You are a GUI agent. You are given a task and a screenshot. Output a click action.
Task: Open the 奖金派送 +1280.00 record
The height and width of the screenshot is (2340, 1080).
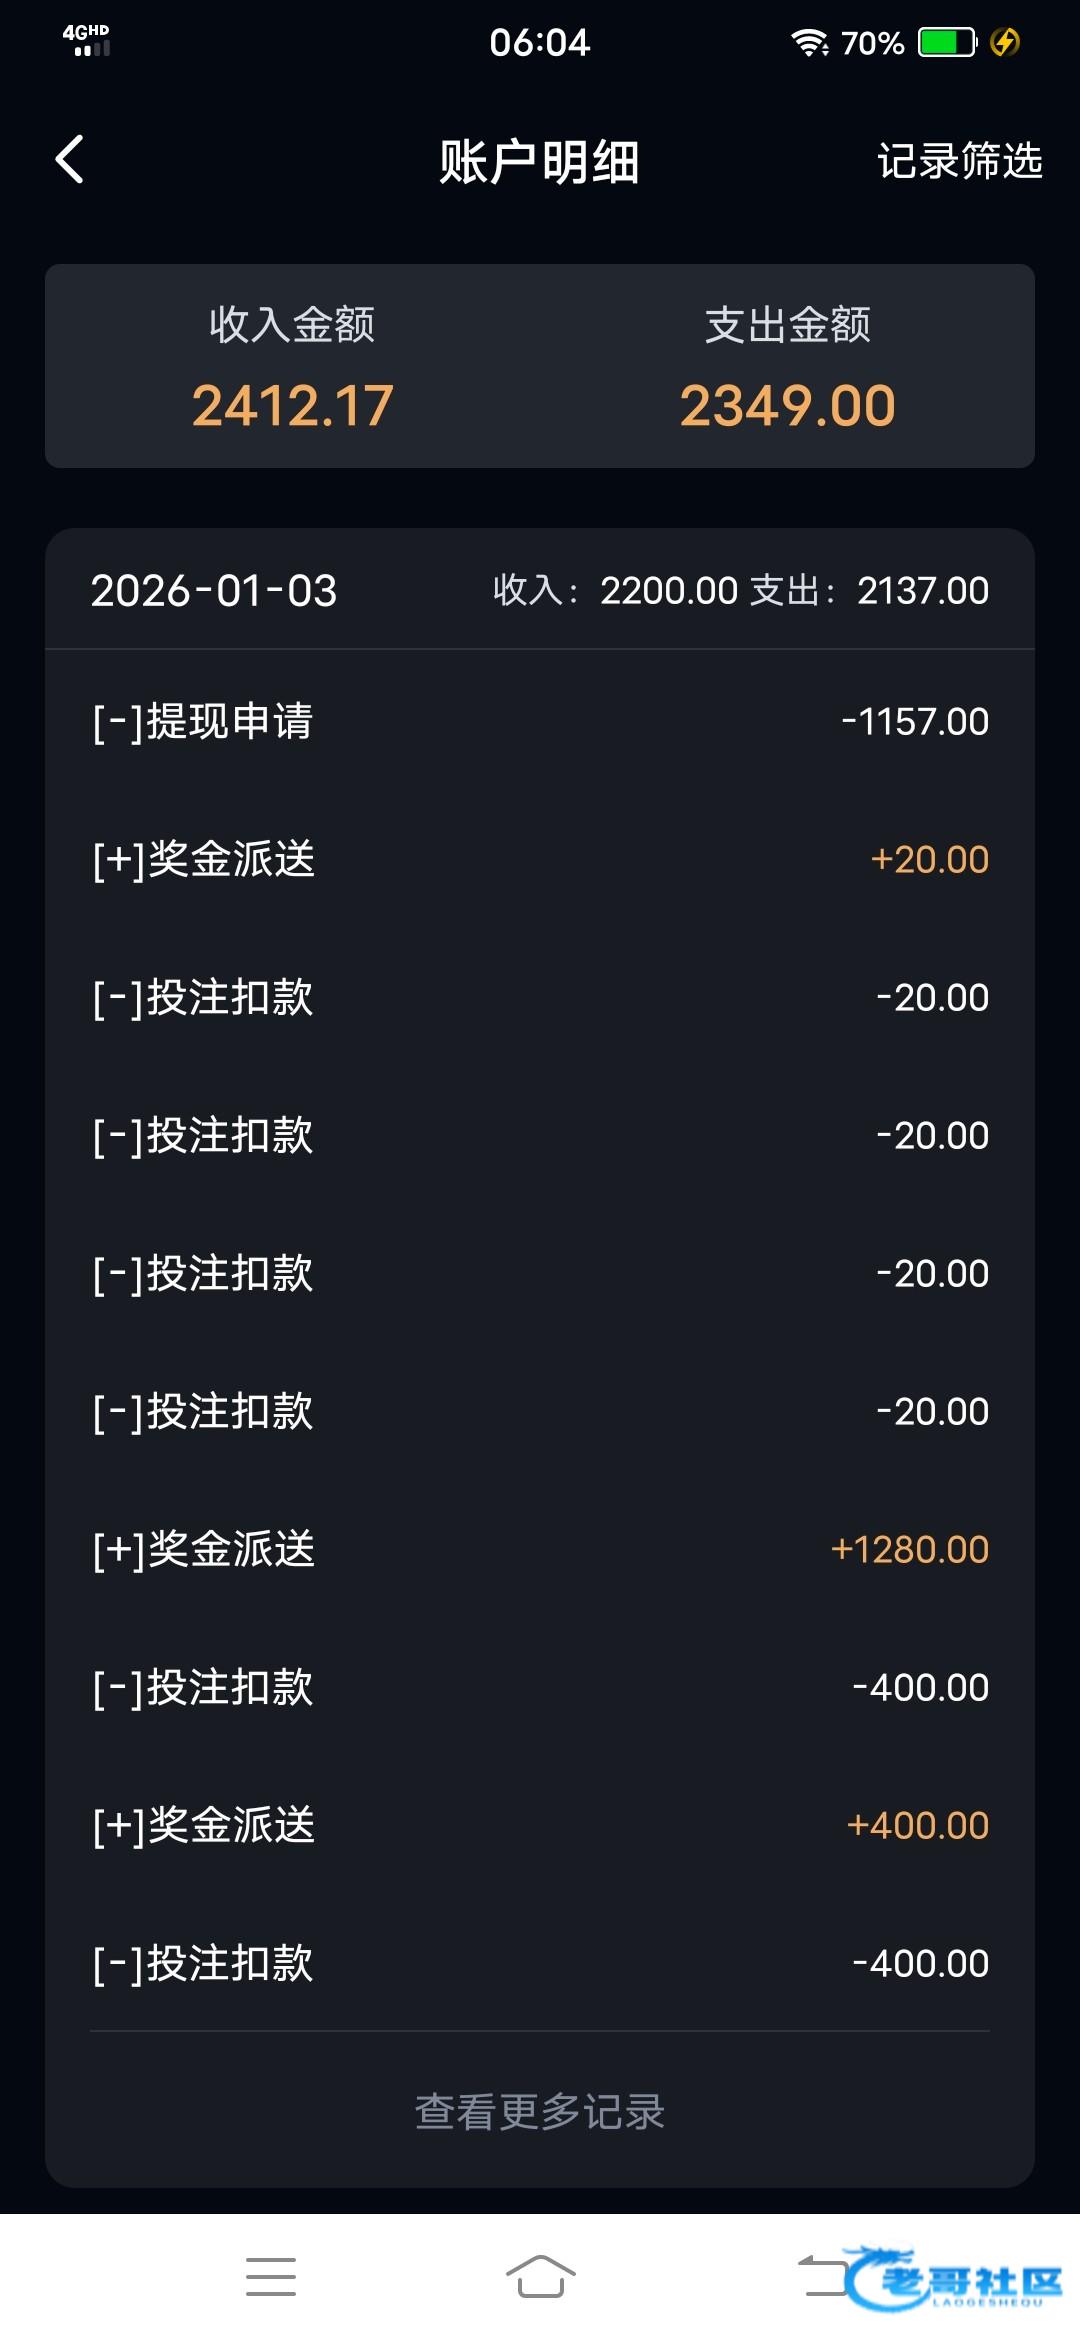540,1549
